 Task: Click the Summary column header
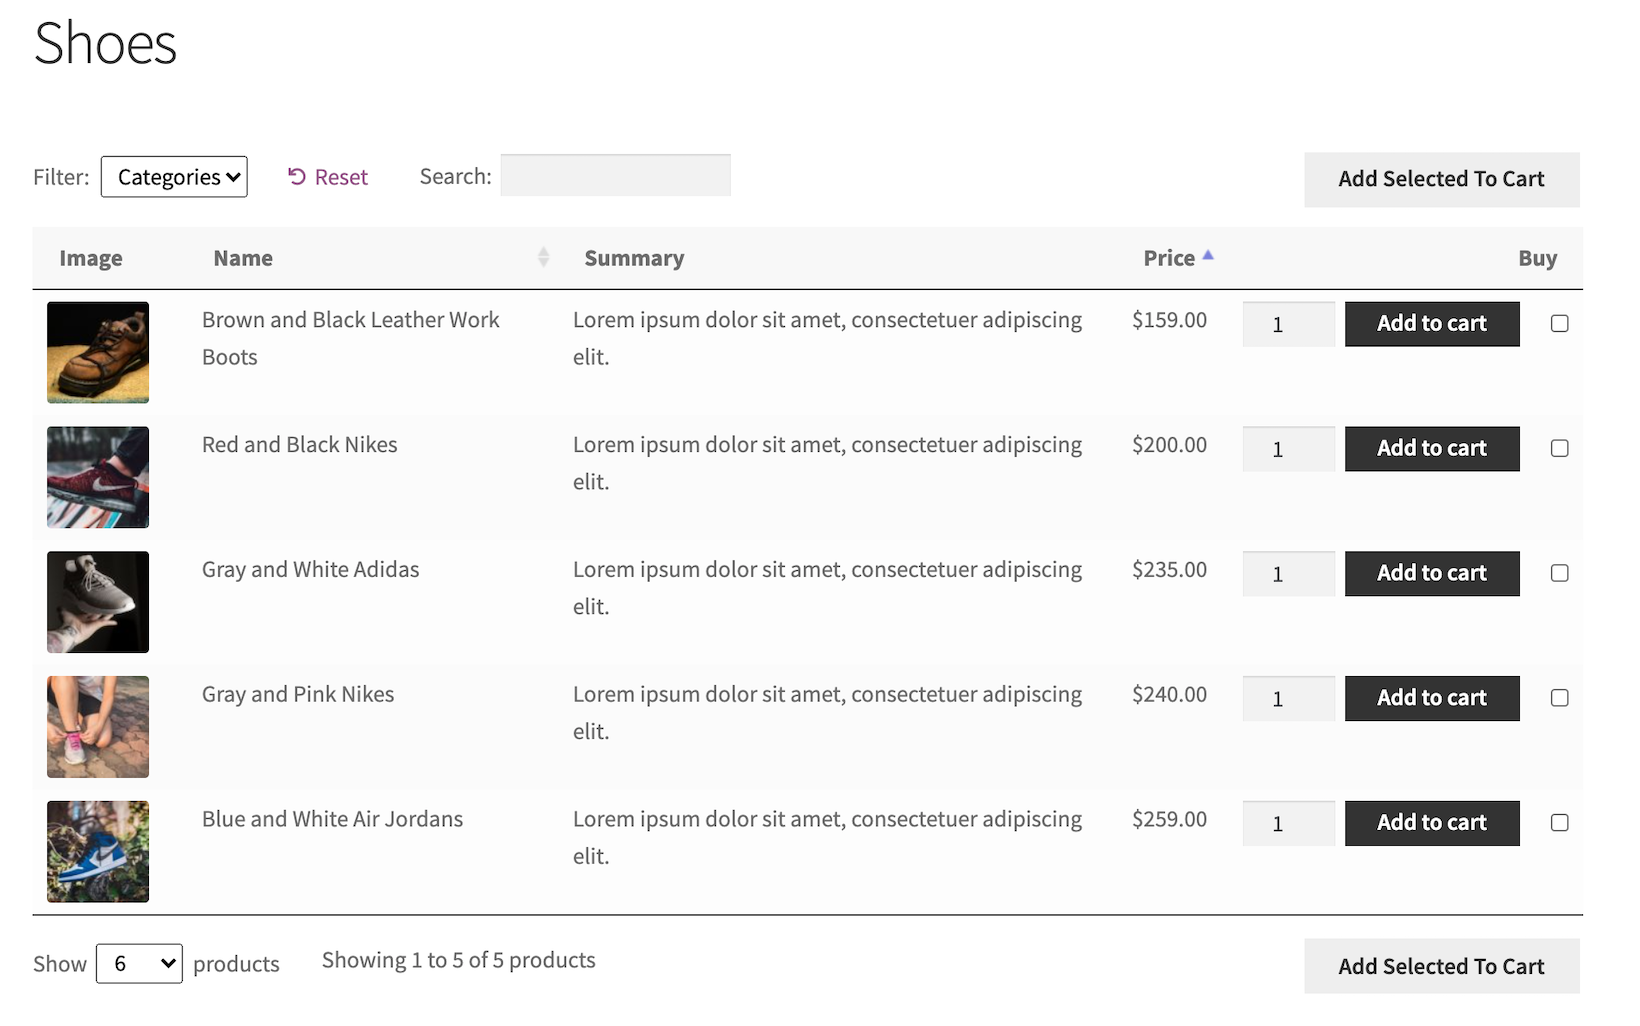pyautogui.click(x=634, y=257)
